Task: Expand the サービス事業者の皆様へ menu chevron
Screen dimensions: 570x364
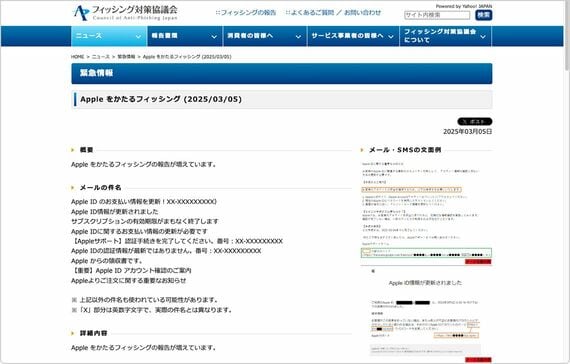Action: (x=391, y=37)
